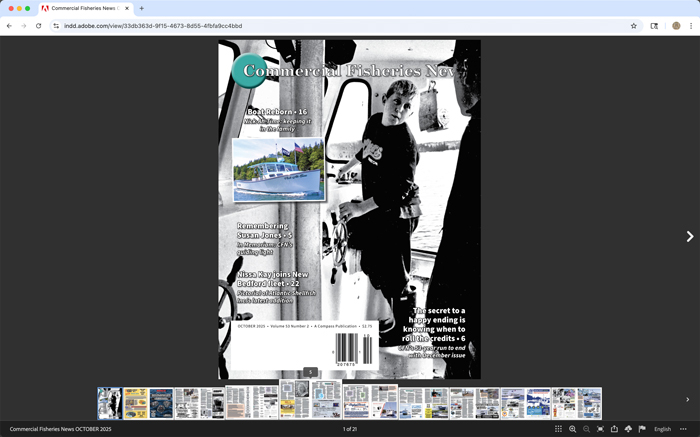
Task: Enter fullscreen view mode
Action: coord(600,429)
